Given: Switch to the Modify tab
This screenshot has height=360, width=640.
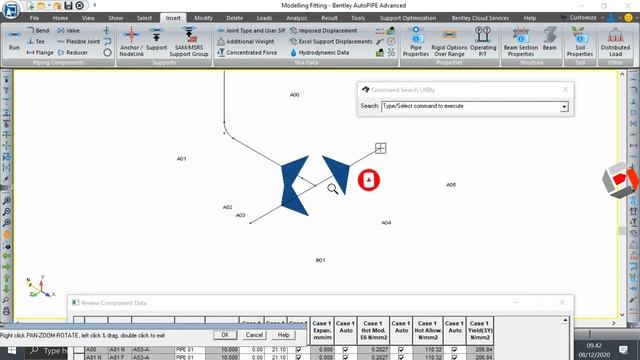Looking at the screenshot, I should tap(203, 18).
